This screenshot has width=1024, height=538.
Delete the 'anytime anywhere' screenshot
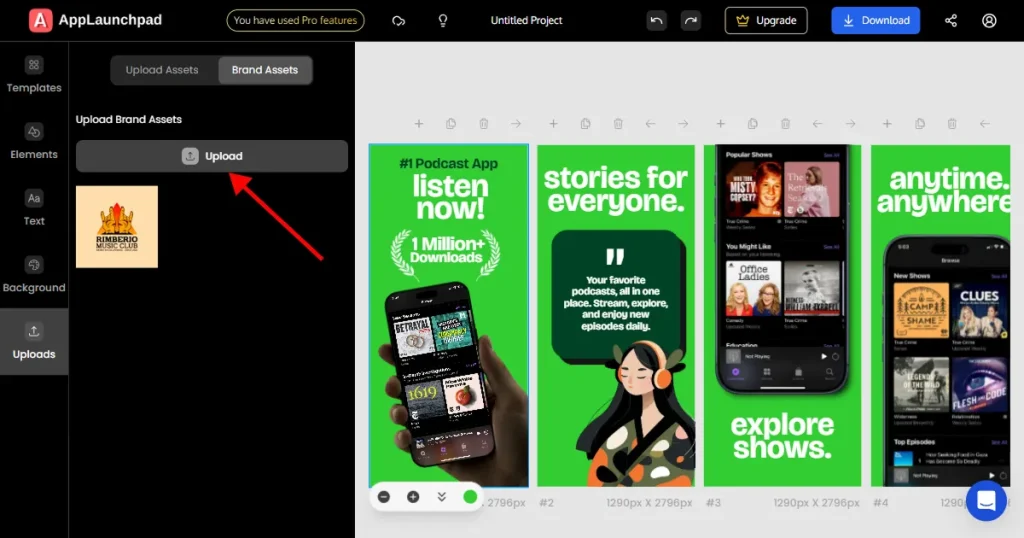coord(952,123)
